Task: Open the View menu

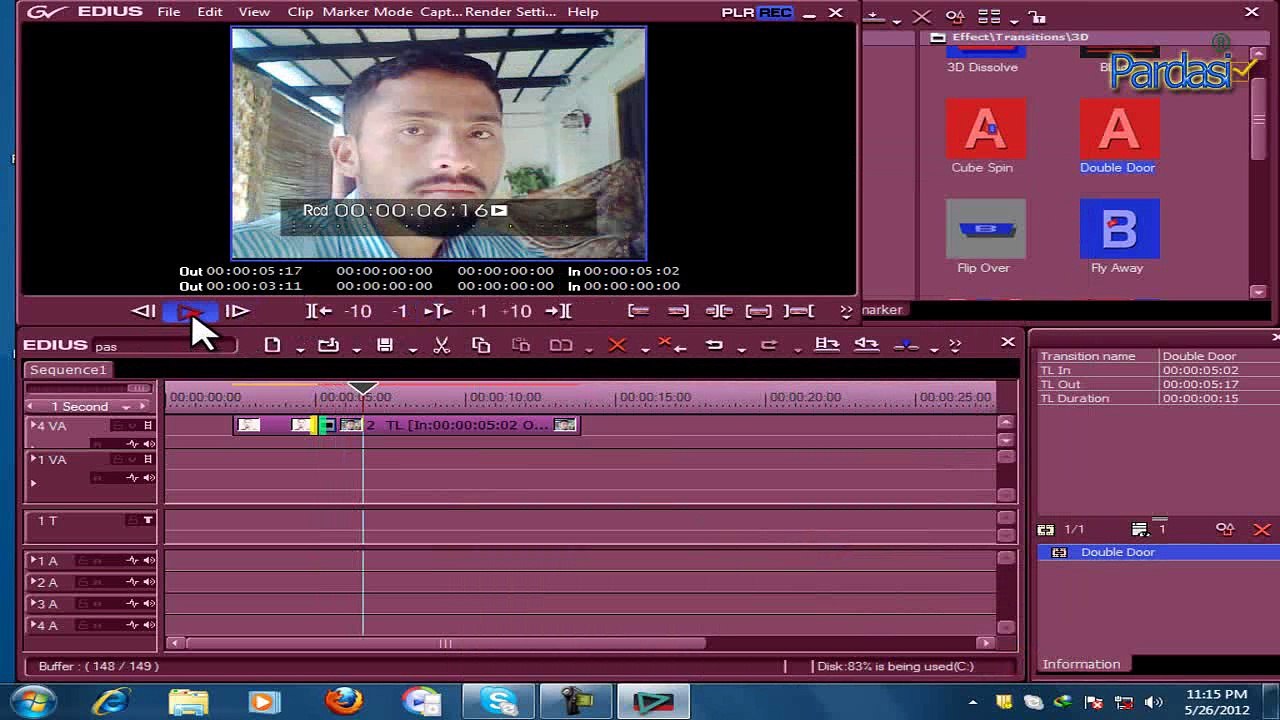Action: pos(254,12)
